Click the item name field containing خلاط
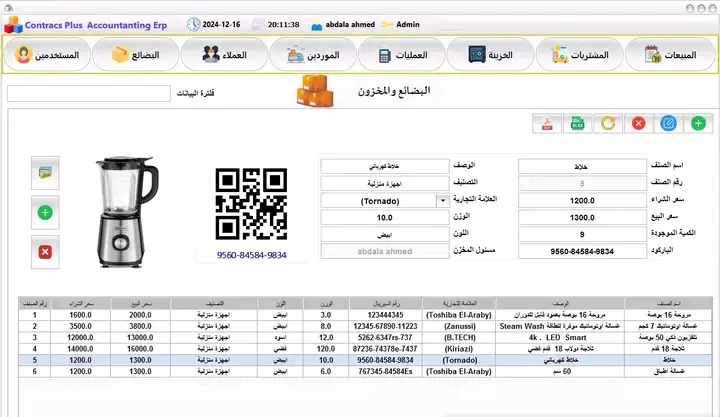Viewport: 720px width, 417px height. [582, 166]
